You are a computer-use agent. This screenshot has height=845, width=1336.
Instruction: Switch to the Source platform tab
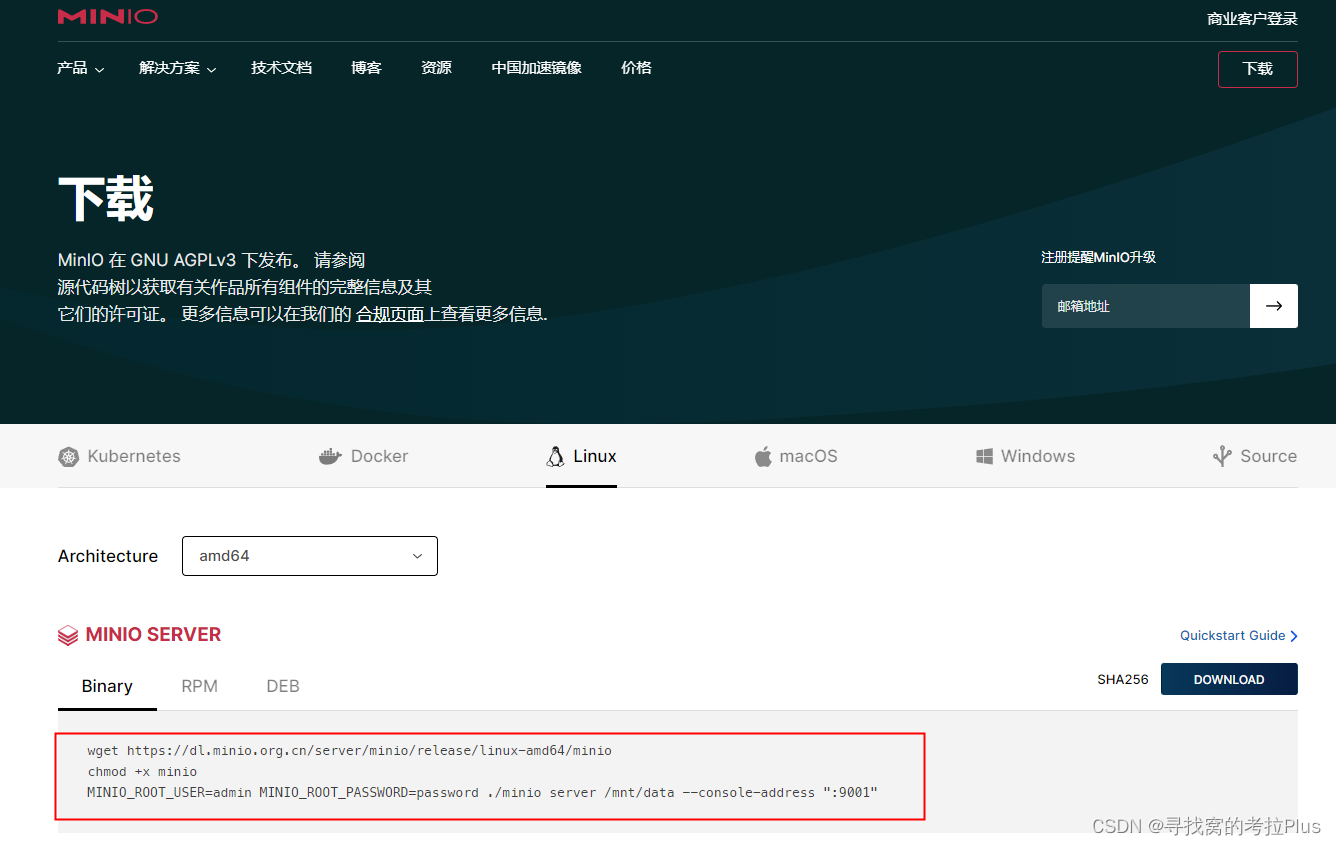(1255, 457)
